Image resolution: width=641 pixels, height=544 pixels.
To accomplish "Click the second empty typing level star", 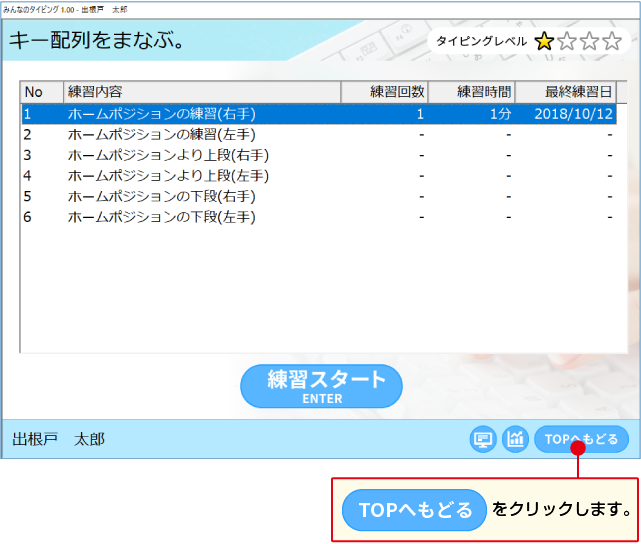I will point(567,41).
